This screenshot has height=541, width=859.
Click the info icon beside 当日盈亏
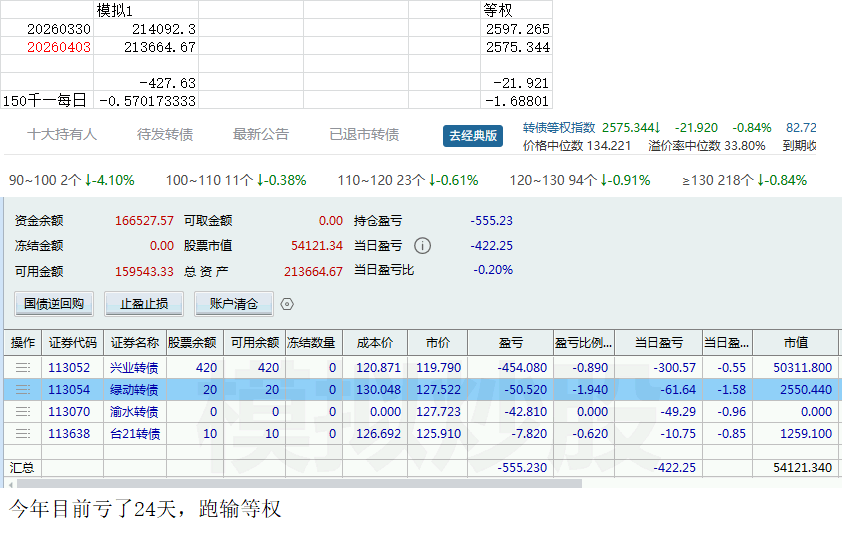[423, 246]
